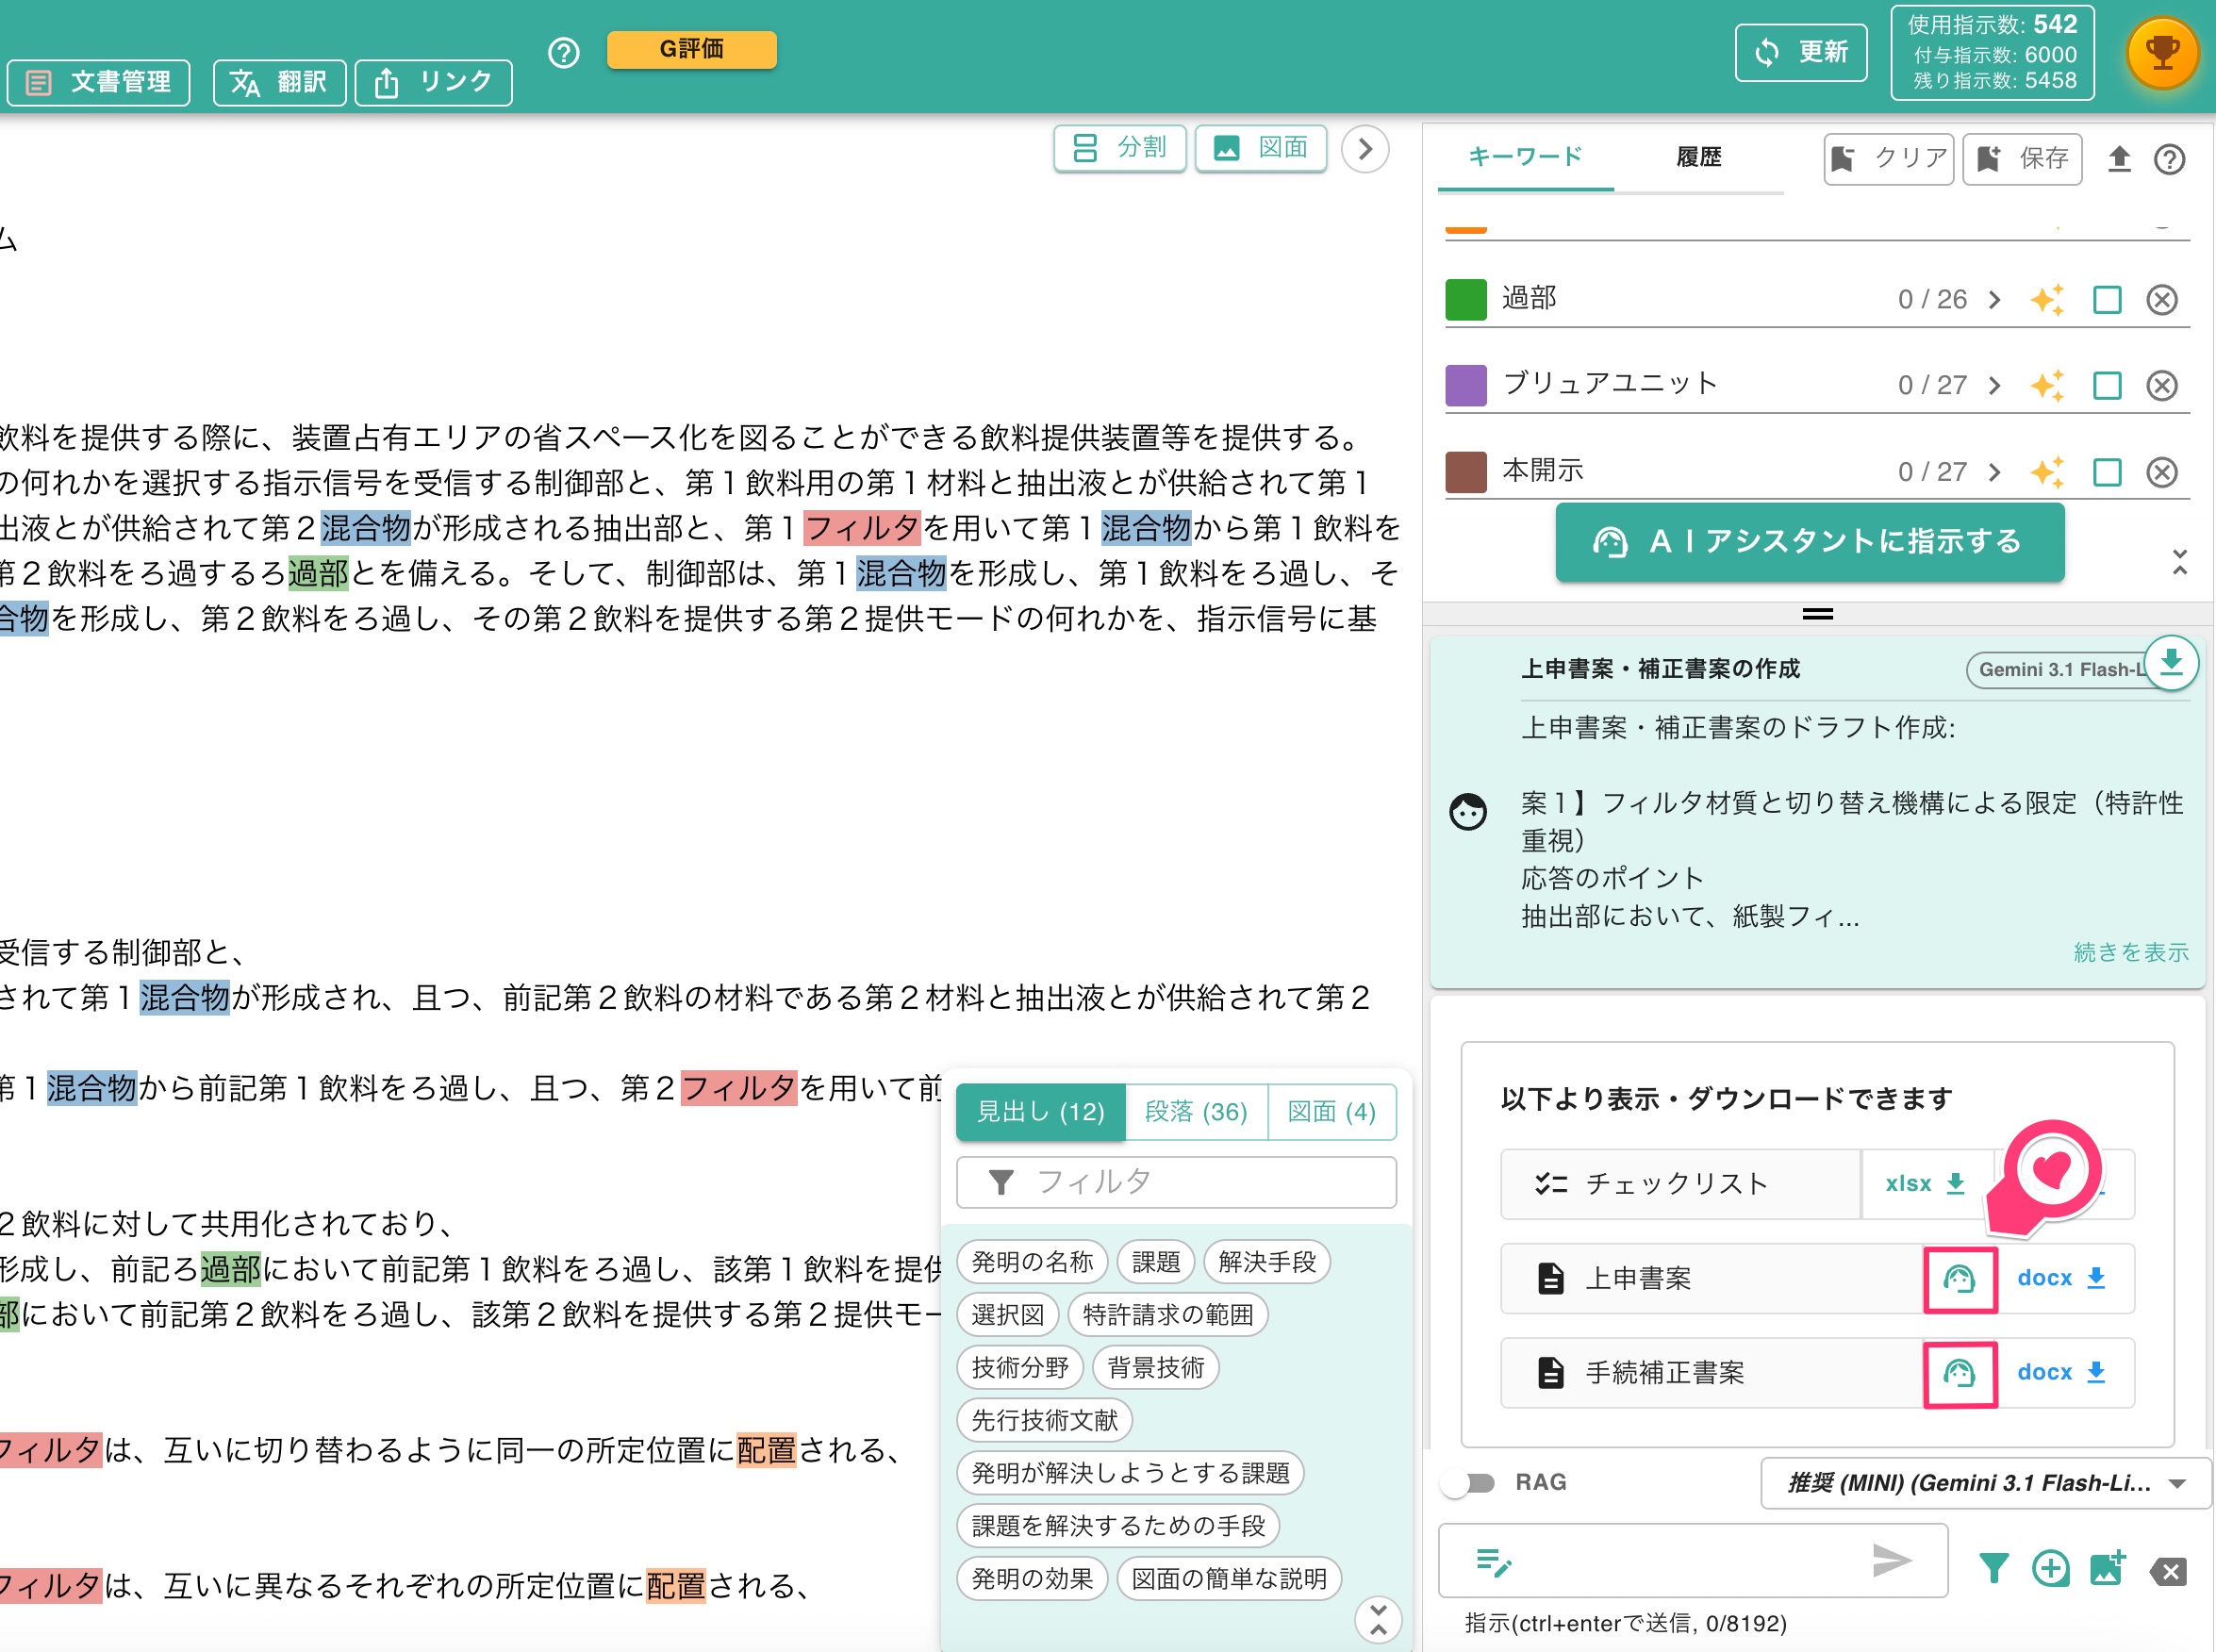Image resolution: width=2216 pixels, height=1652 pixels.
Task: Jump to 特許請求の範囲 heading chip
Action: tap(1168, 1315)
